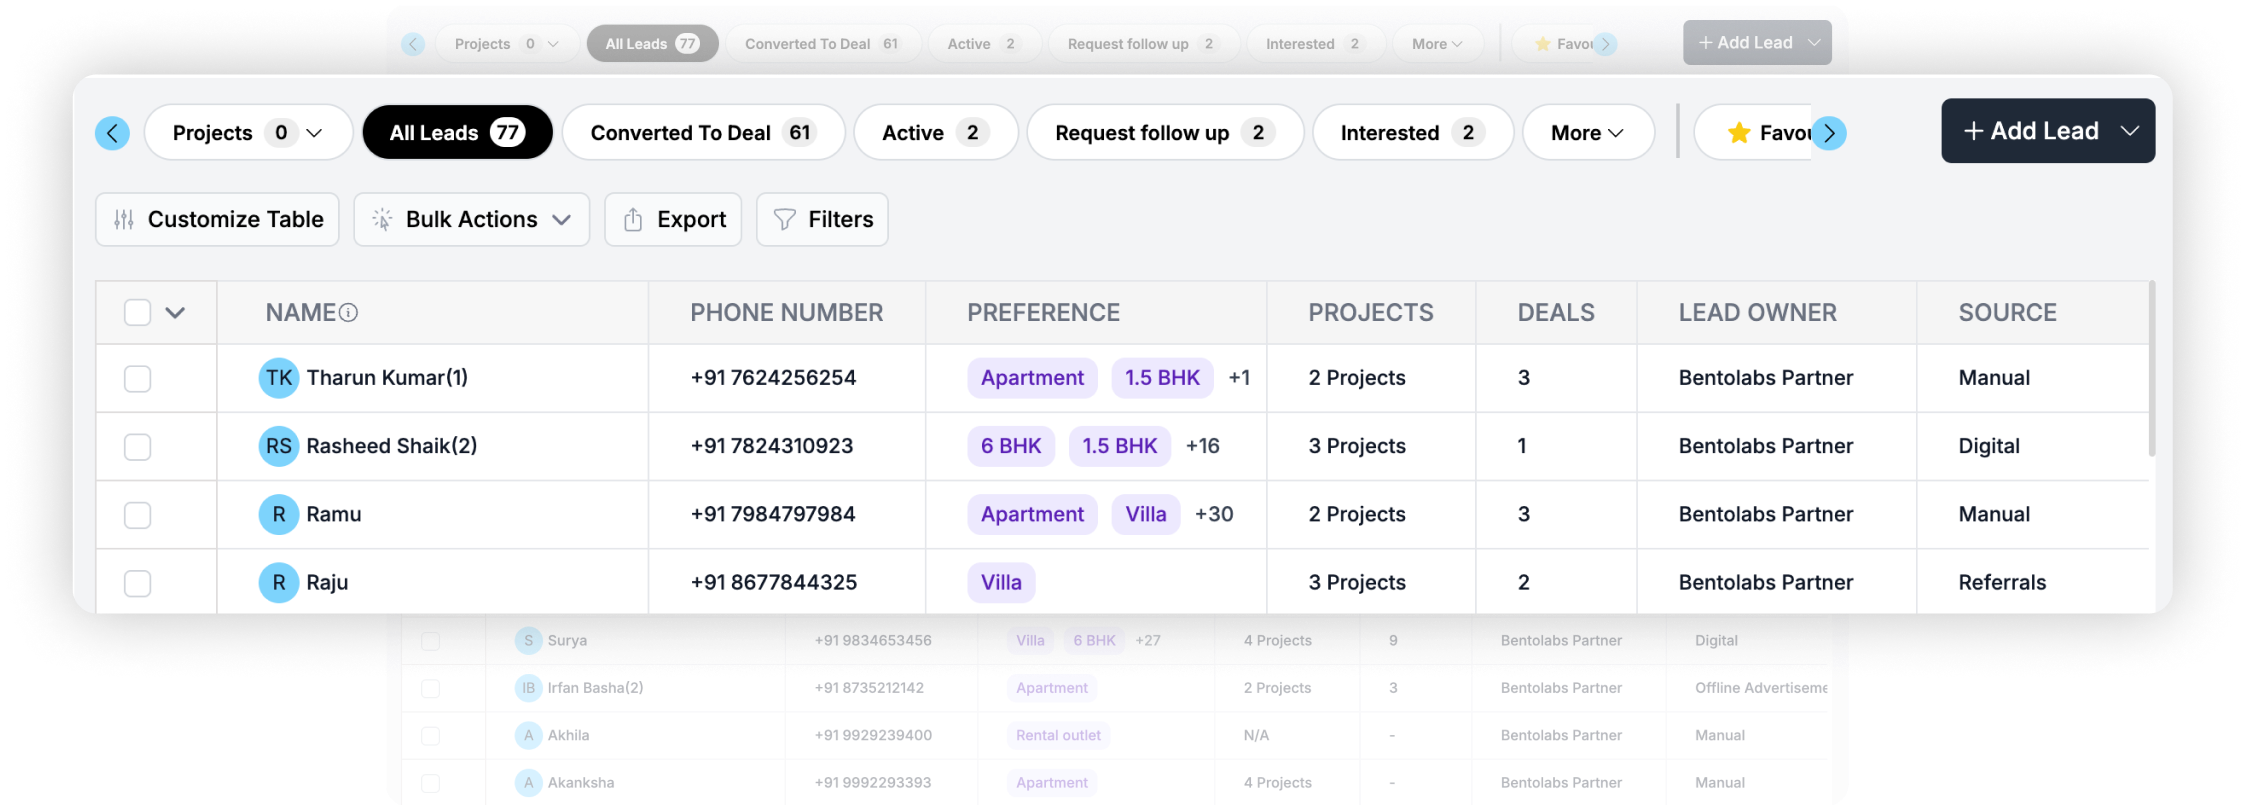The width and height of the screenshot is (2245, 805).
Task: Click the table's vertical scrollbar
Action: click(x=2151, y=370)
